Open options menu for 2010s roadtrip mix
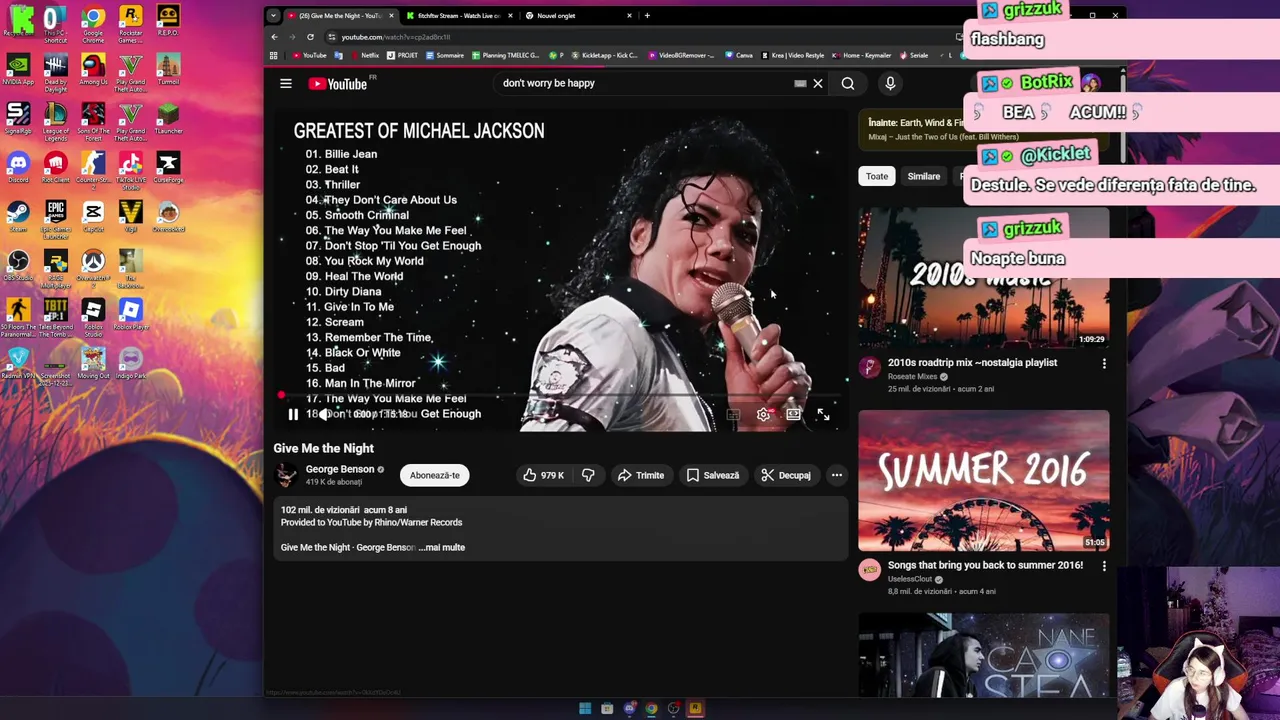 click(1104, 364)
